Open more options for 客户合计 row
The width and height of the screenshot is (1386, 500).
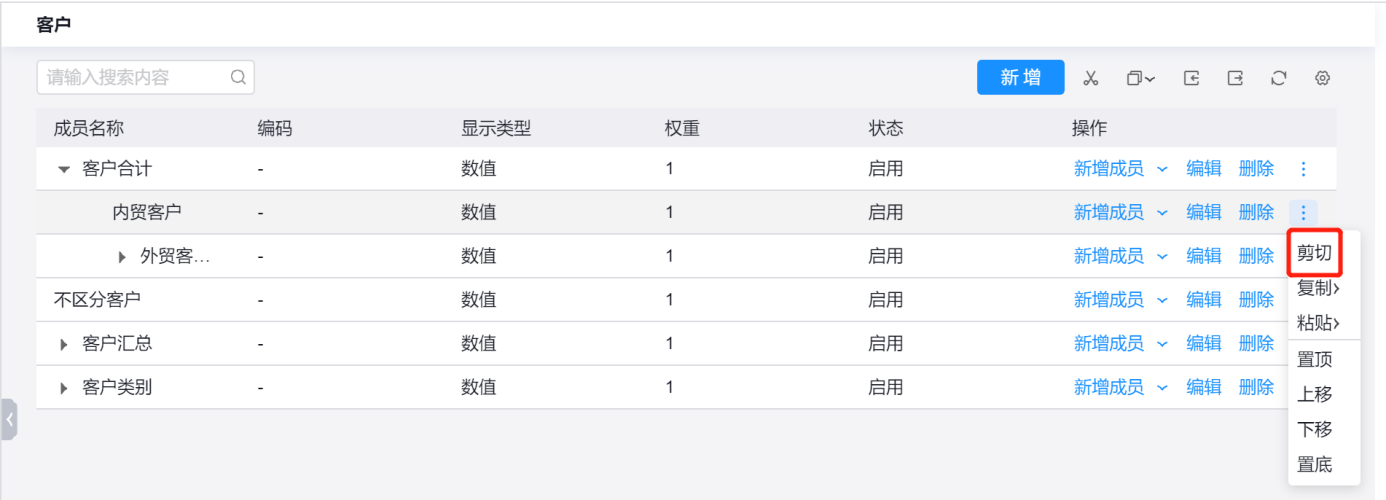point(1303,169)
